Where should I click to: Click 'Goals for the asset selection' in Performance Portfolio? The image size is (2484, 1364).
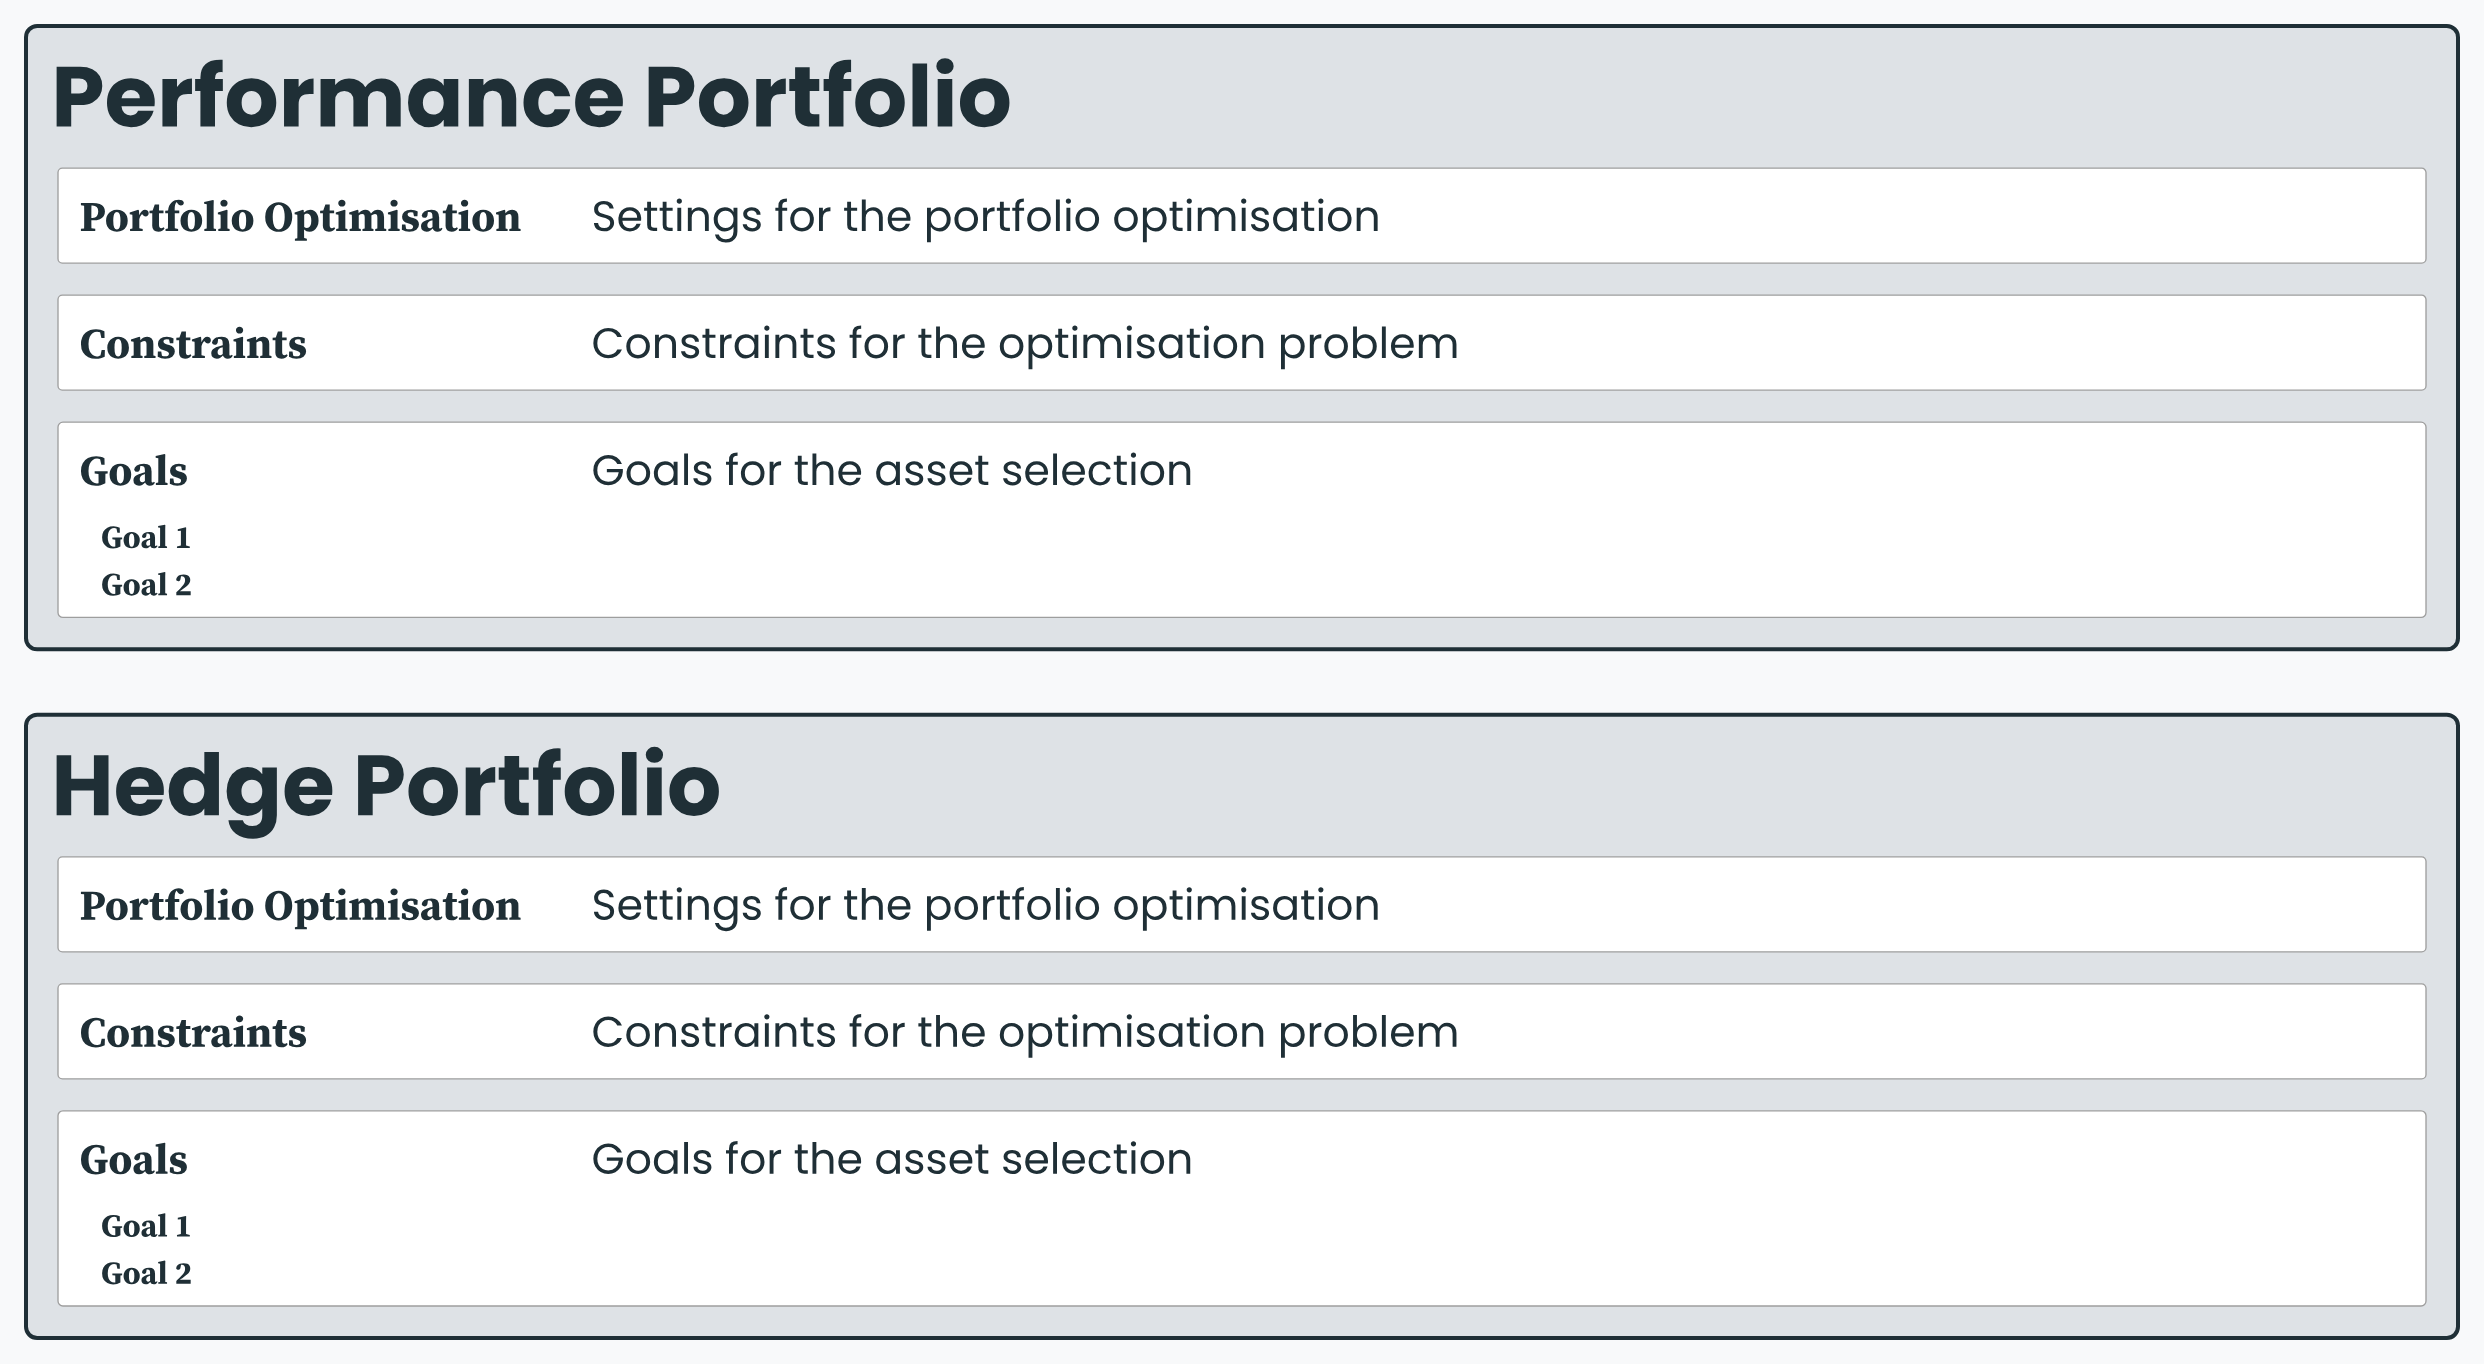892,471
